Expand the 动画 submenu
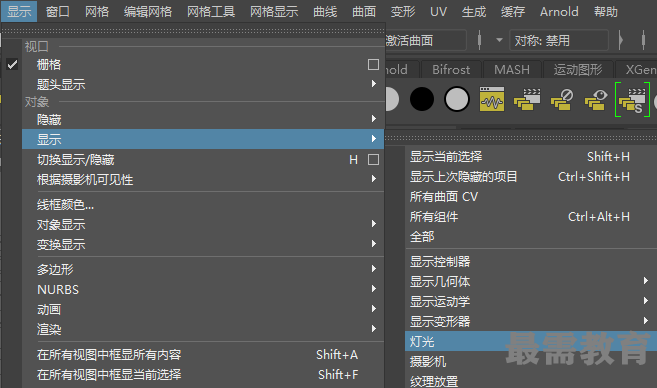The image size is (657, 388). coord(373,309)
